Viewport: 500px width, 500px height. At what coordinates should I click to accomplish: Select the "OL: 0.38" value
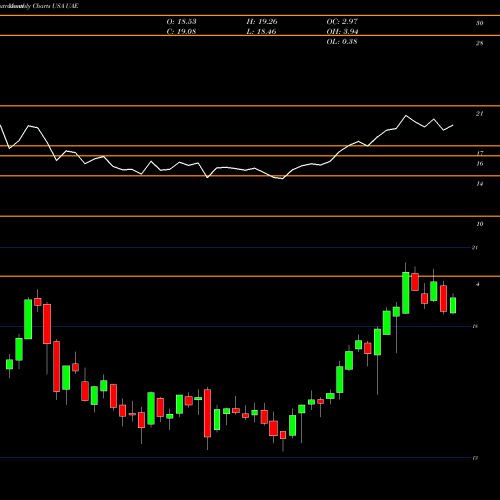pos(342,42)
